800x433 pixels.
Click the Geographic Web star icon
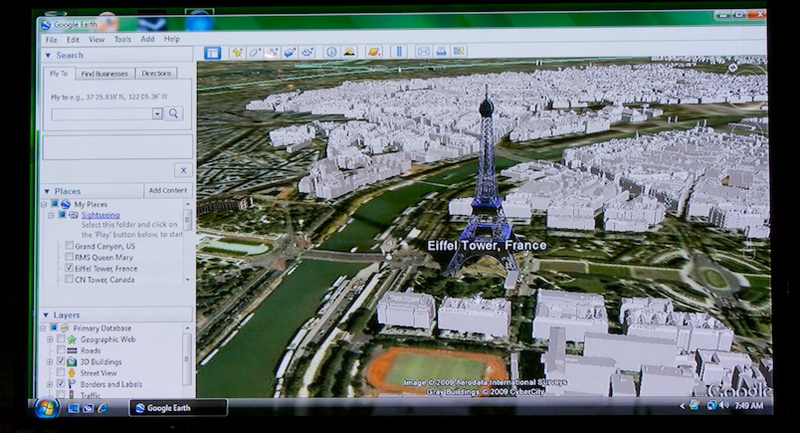72,339
